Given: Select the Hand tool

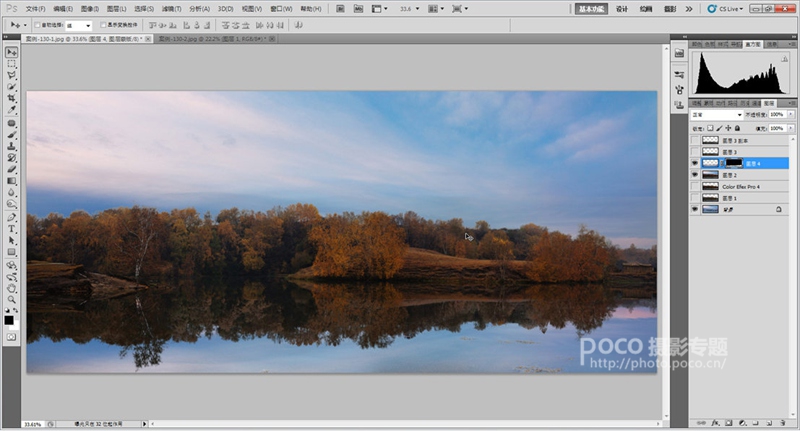Looking at the screenshot, I should click(x=11, y=289).
